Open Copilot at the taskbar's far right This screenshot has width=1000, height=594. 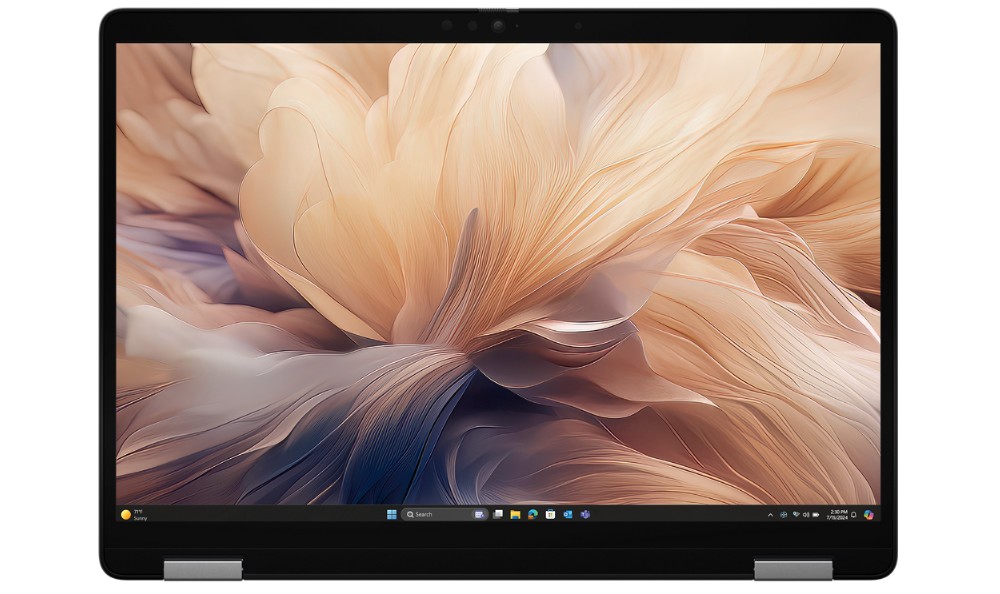(x=868, y=514)
